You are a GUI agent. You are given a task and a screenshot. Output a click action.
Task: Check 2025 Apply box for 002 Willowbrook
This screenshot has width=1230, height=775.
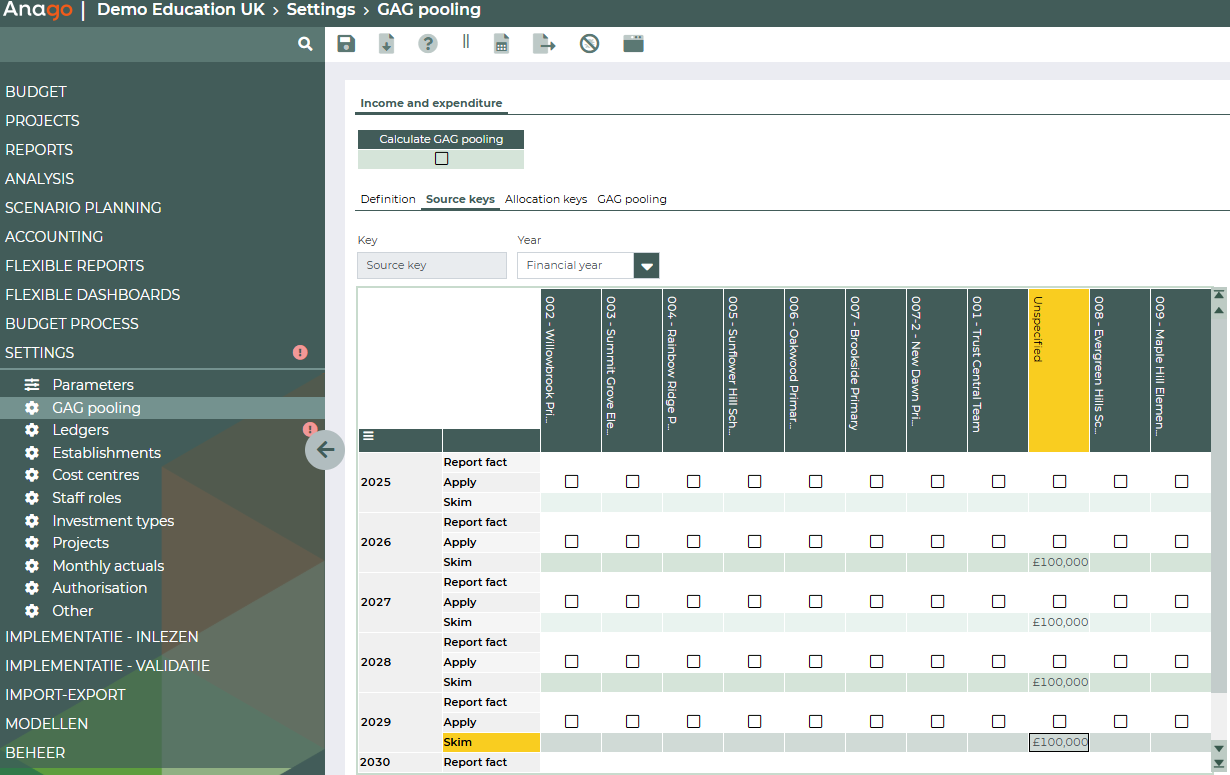(x=571, y=482)
